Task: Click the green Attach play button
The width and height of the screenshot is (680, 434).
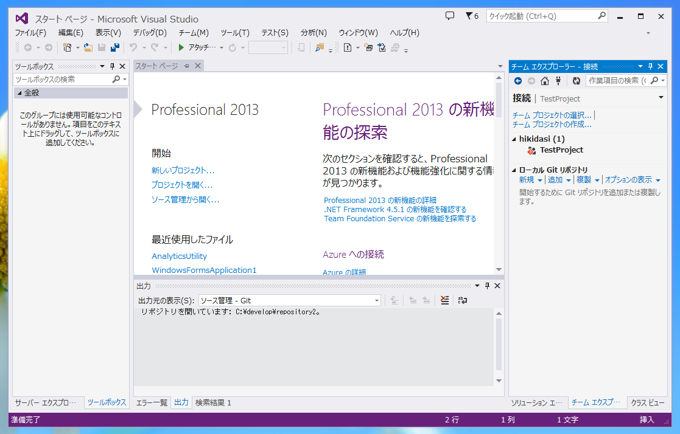Action: click(x=181, y=47)
